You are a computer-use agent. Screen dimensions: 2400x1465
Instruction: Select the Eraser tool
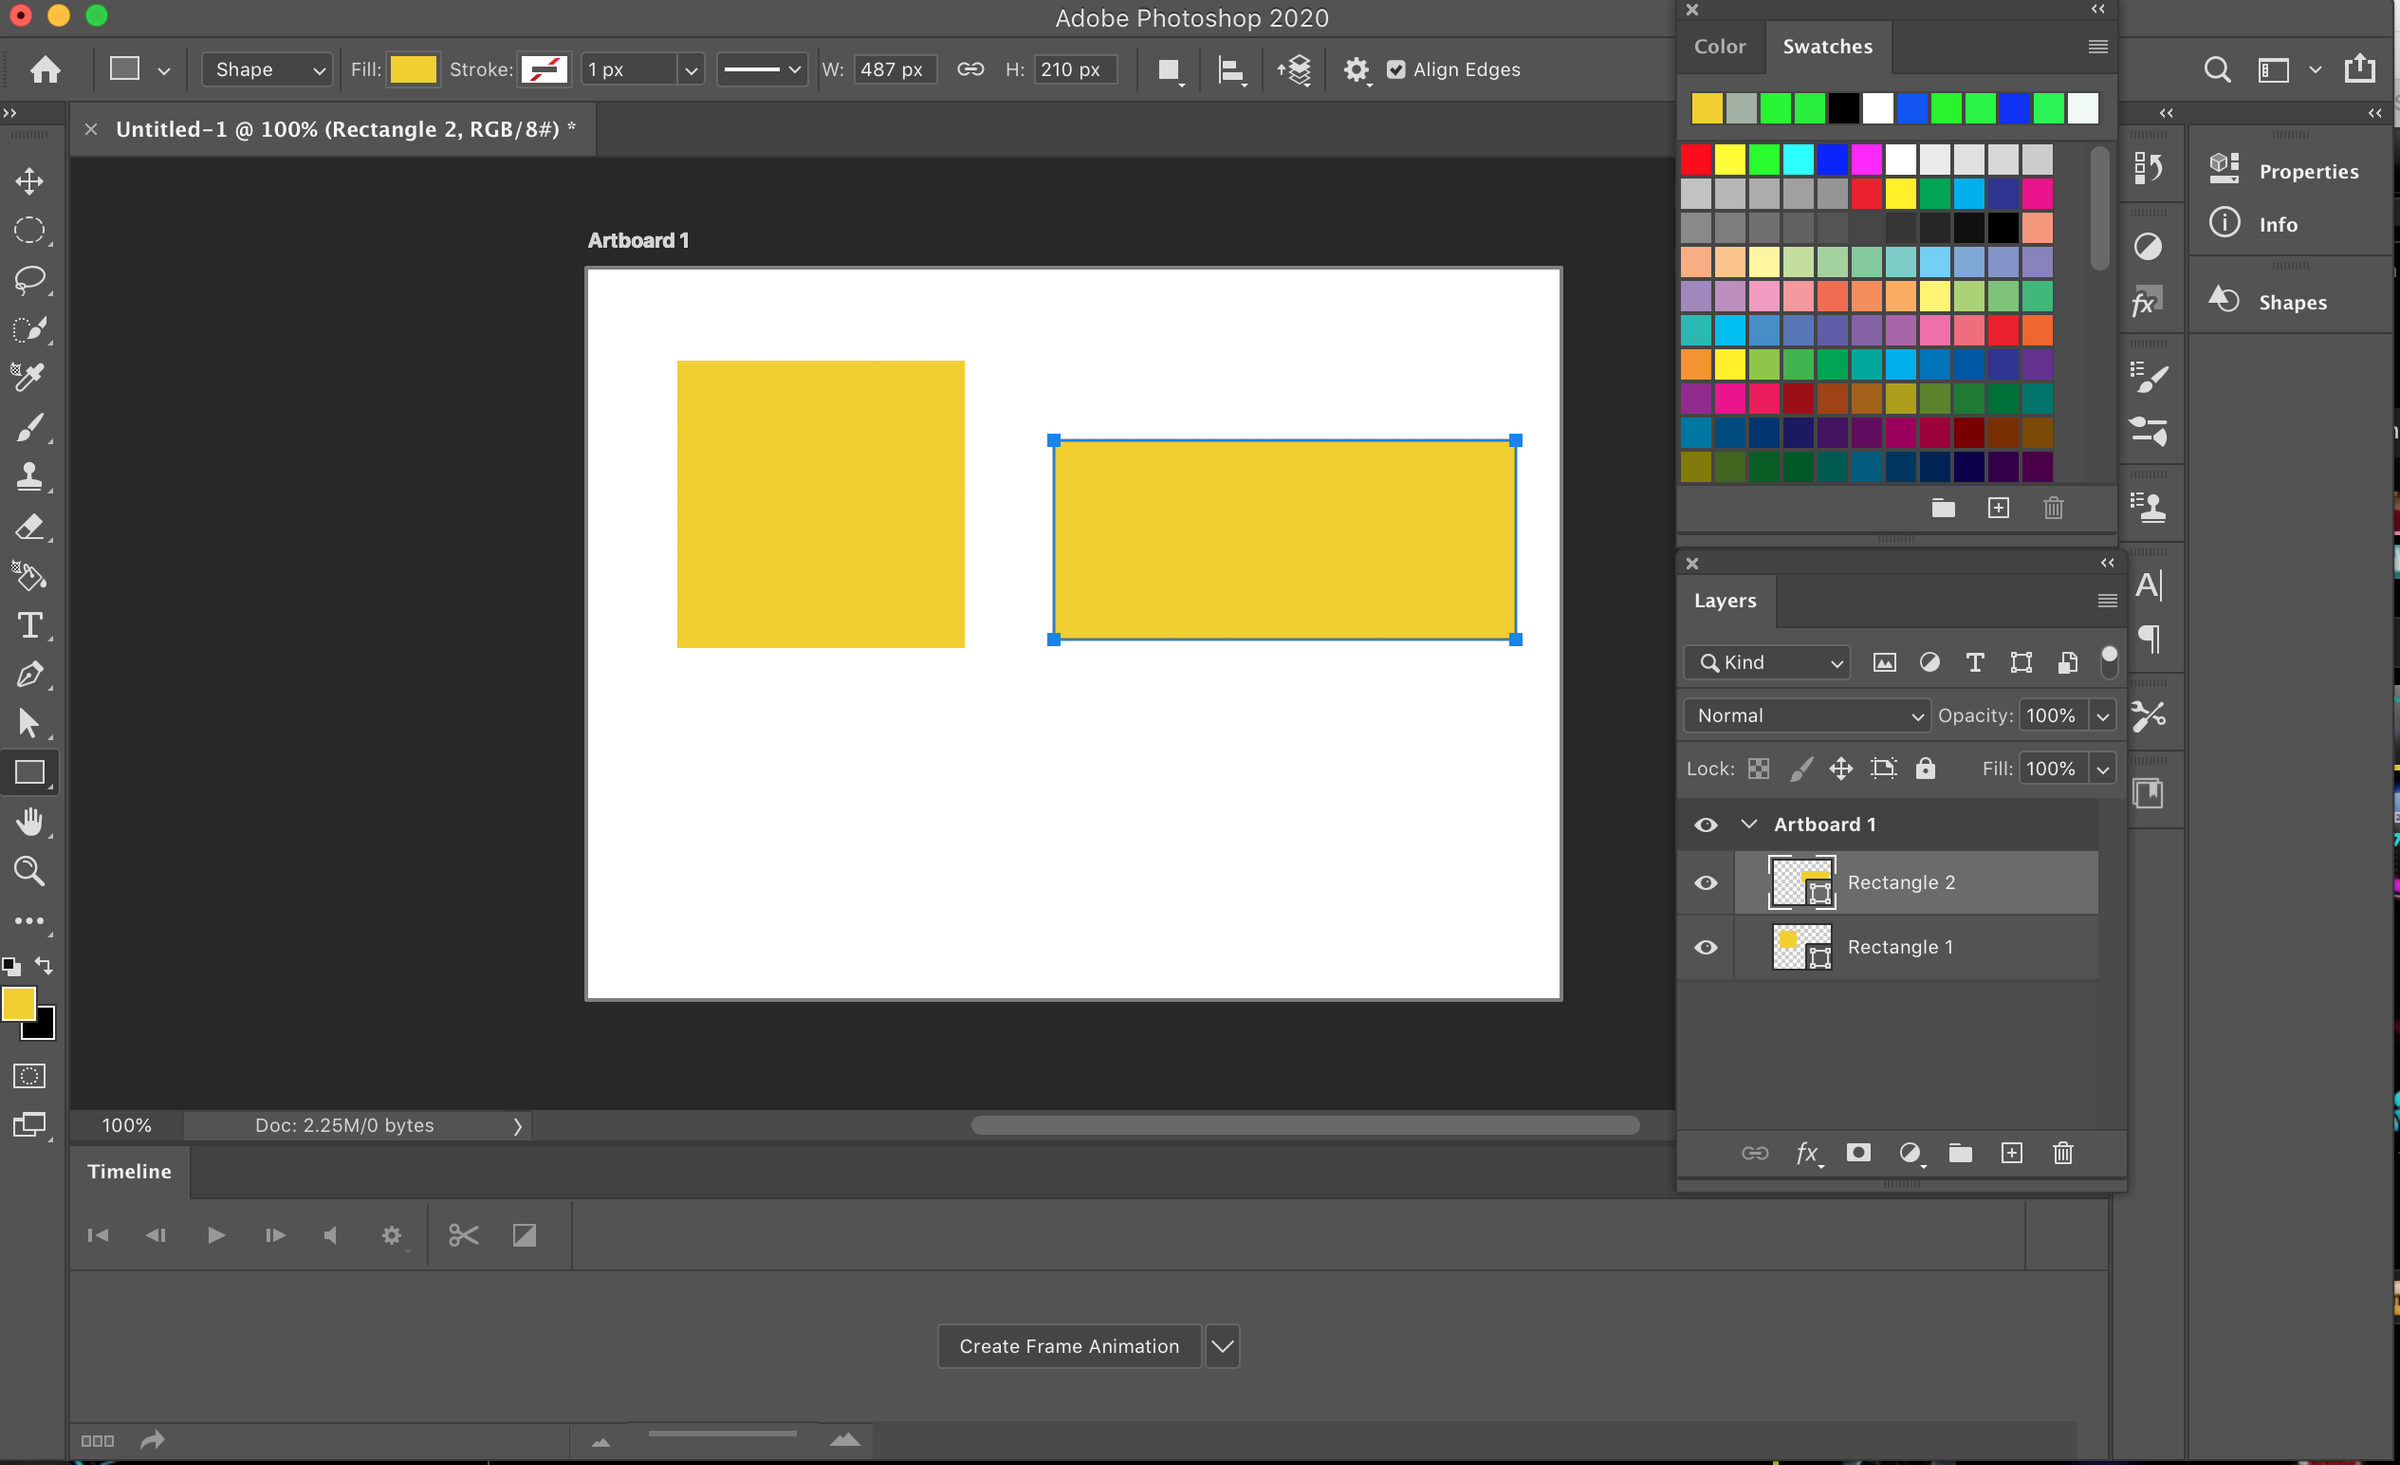coord(29,526)
